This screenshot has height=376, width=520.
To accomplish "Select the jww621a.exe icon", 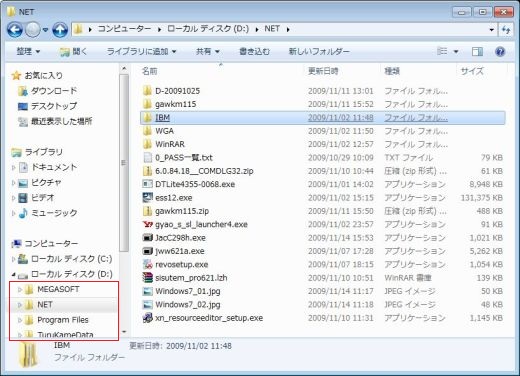I will [147, 251].
